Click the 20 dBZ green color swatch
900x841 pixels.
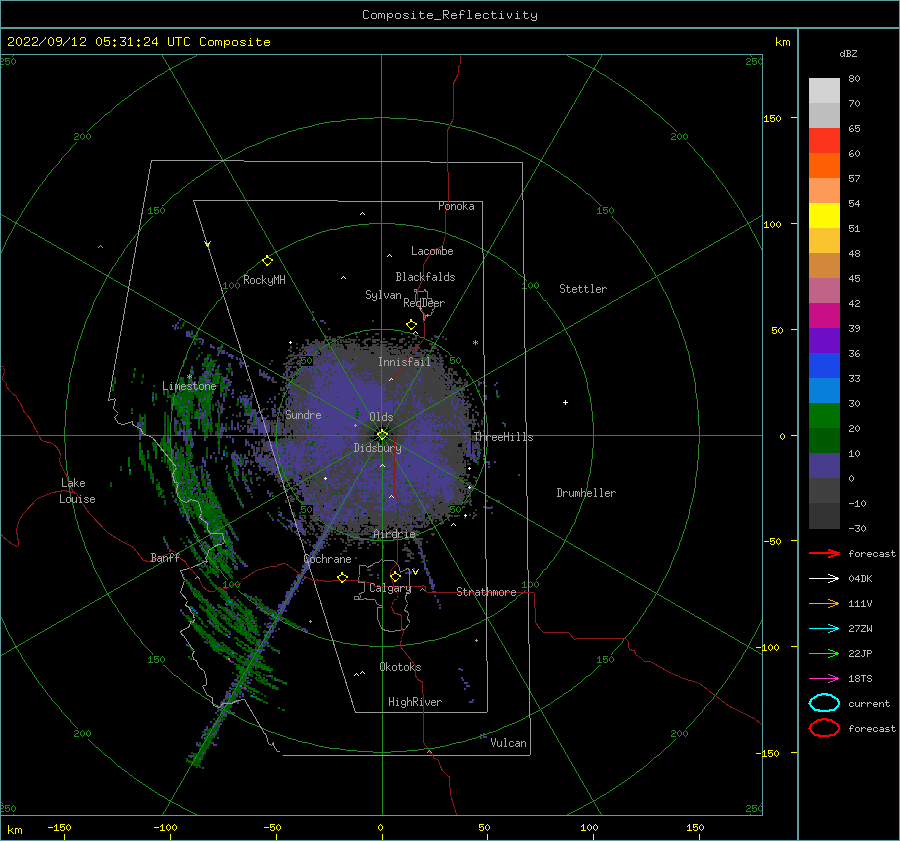coord(824,416)
